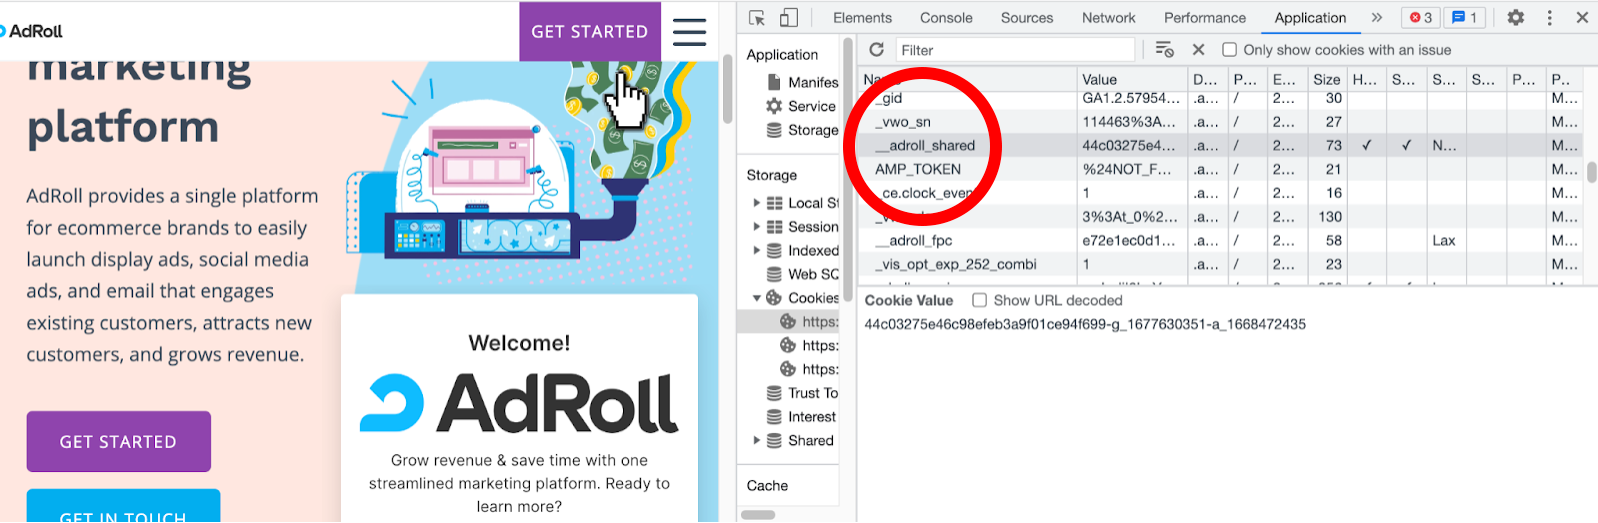Switch to the Sources tab

tap(1027, 18)
